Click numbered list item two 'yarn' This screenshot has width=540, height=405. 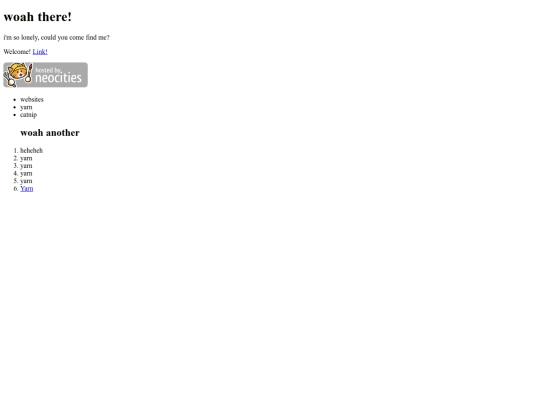[26, 158]
